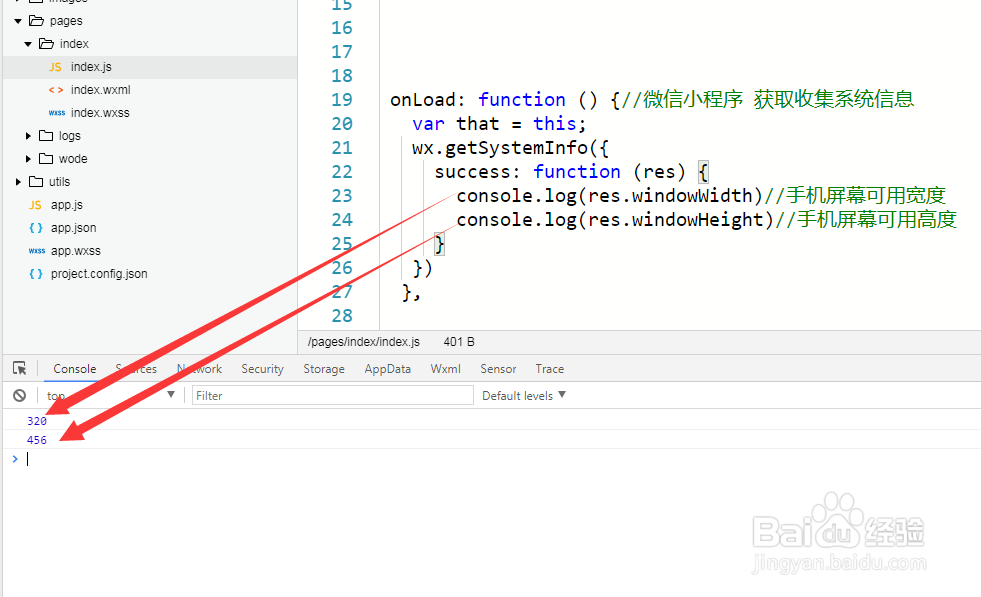The width and height of the screenshot is (981, 597).
Task: Switch to the Sensor tab
Action: (498, 369)
